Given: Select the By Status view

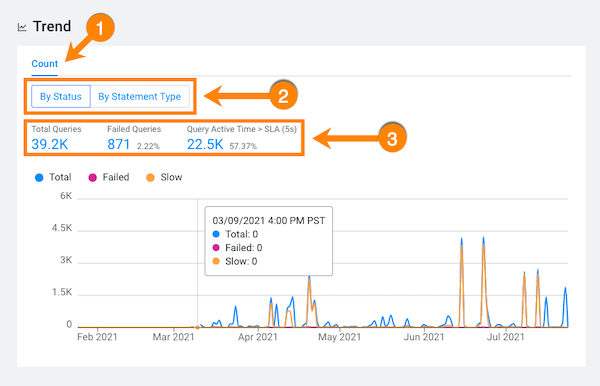Looking at the screenshot, I should pos(61,96).
